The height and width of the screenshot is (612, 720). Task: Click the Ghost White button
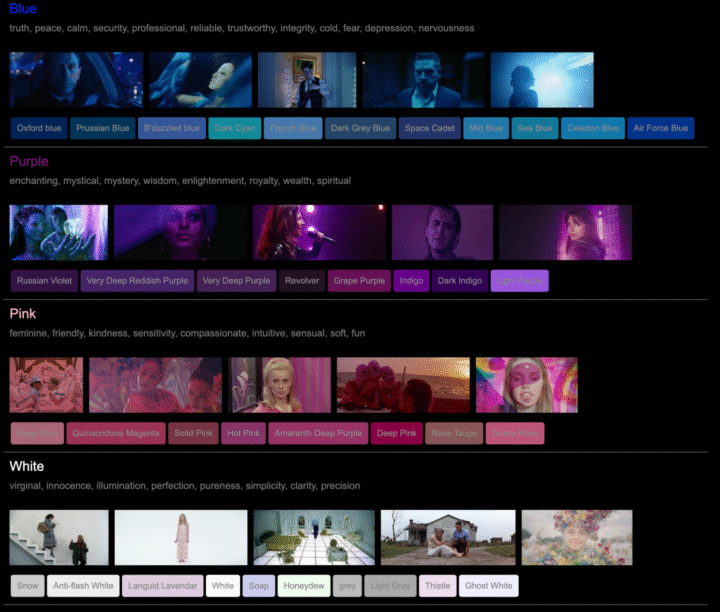pos(489,585)
